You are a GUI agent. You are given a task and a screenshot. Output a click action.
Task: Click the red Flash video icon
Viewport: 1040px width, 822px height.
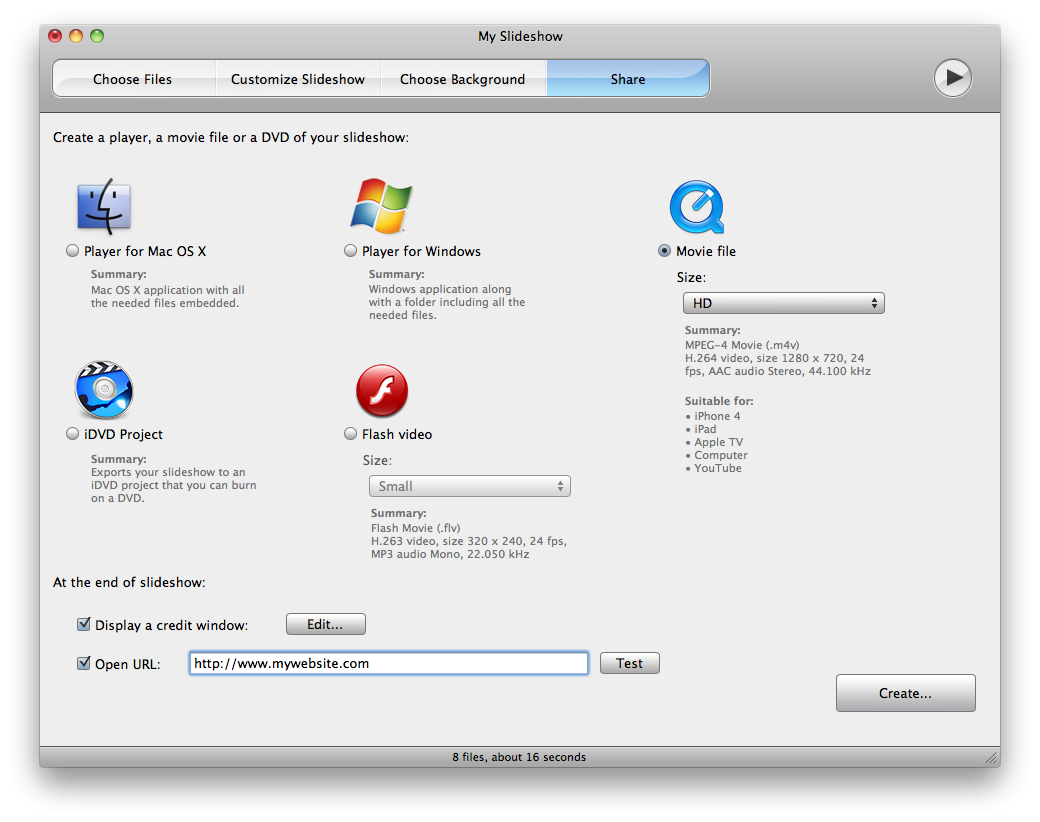pyautogui.click(x=382, y=391)
